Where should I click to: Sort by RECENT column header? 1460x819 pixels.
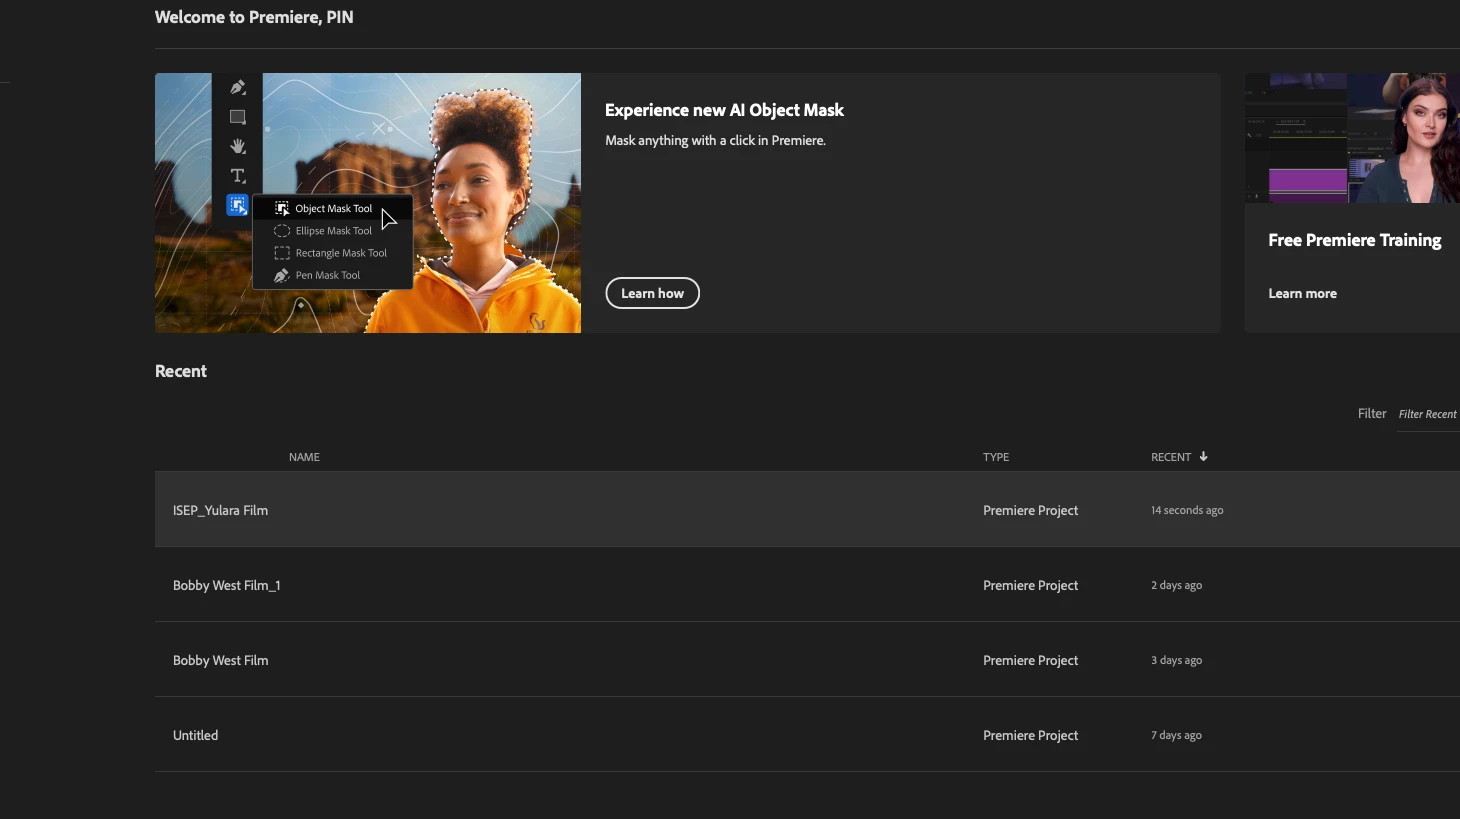[x=1171, y=457]
